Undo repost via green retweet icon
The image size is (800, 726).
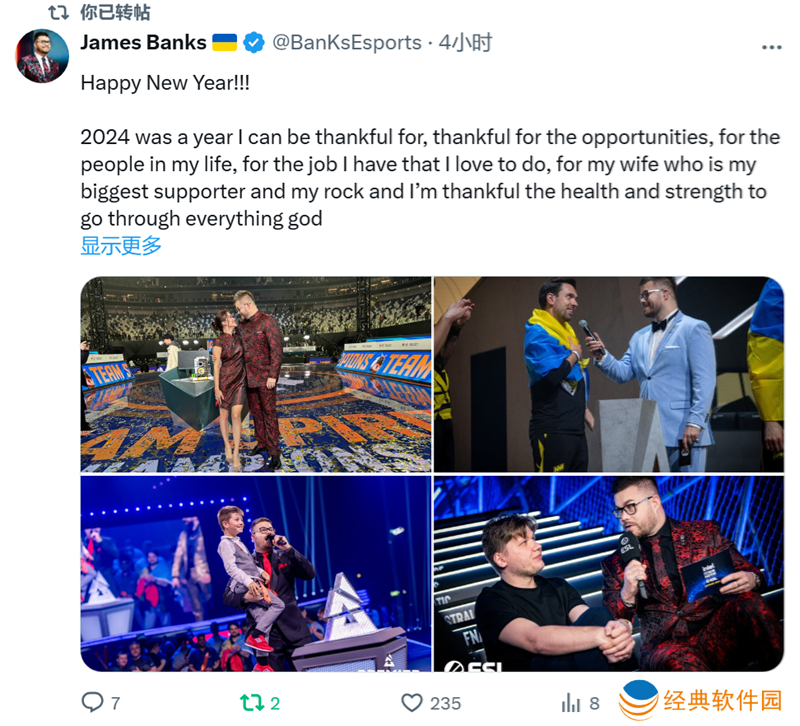(252, 703)
